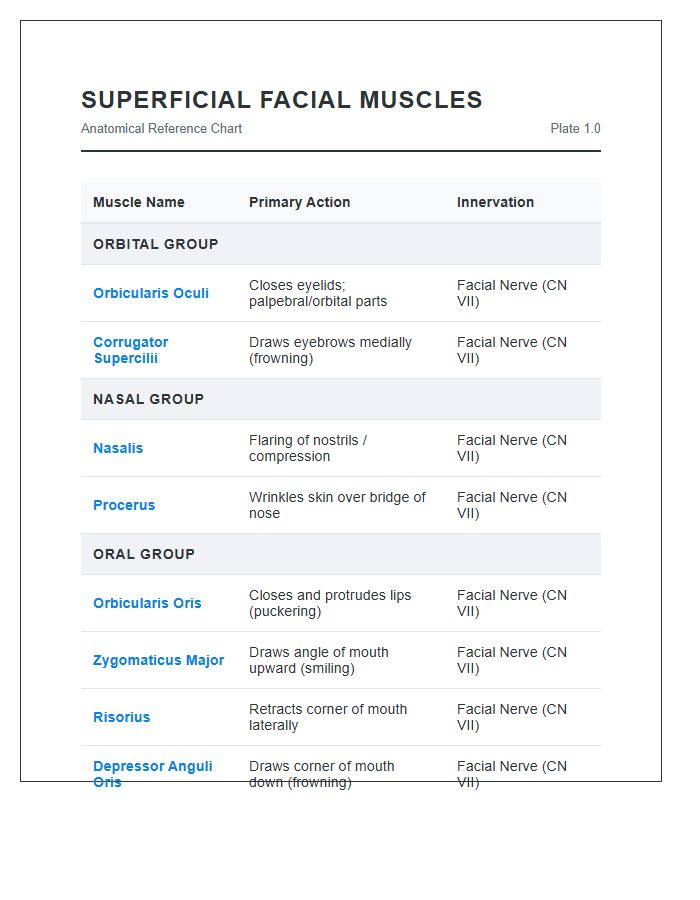Open the Zygomaticus Major link
The height and width of the screenshot is (900, 700).
158,660
